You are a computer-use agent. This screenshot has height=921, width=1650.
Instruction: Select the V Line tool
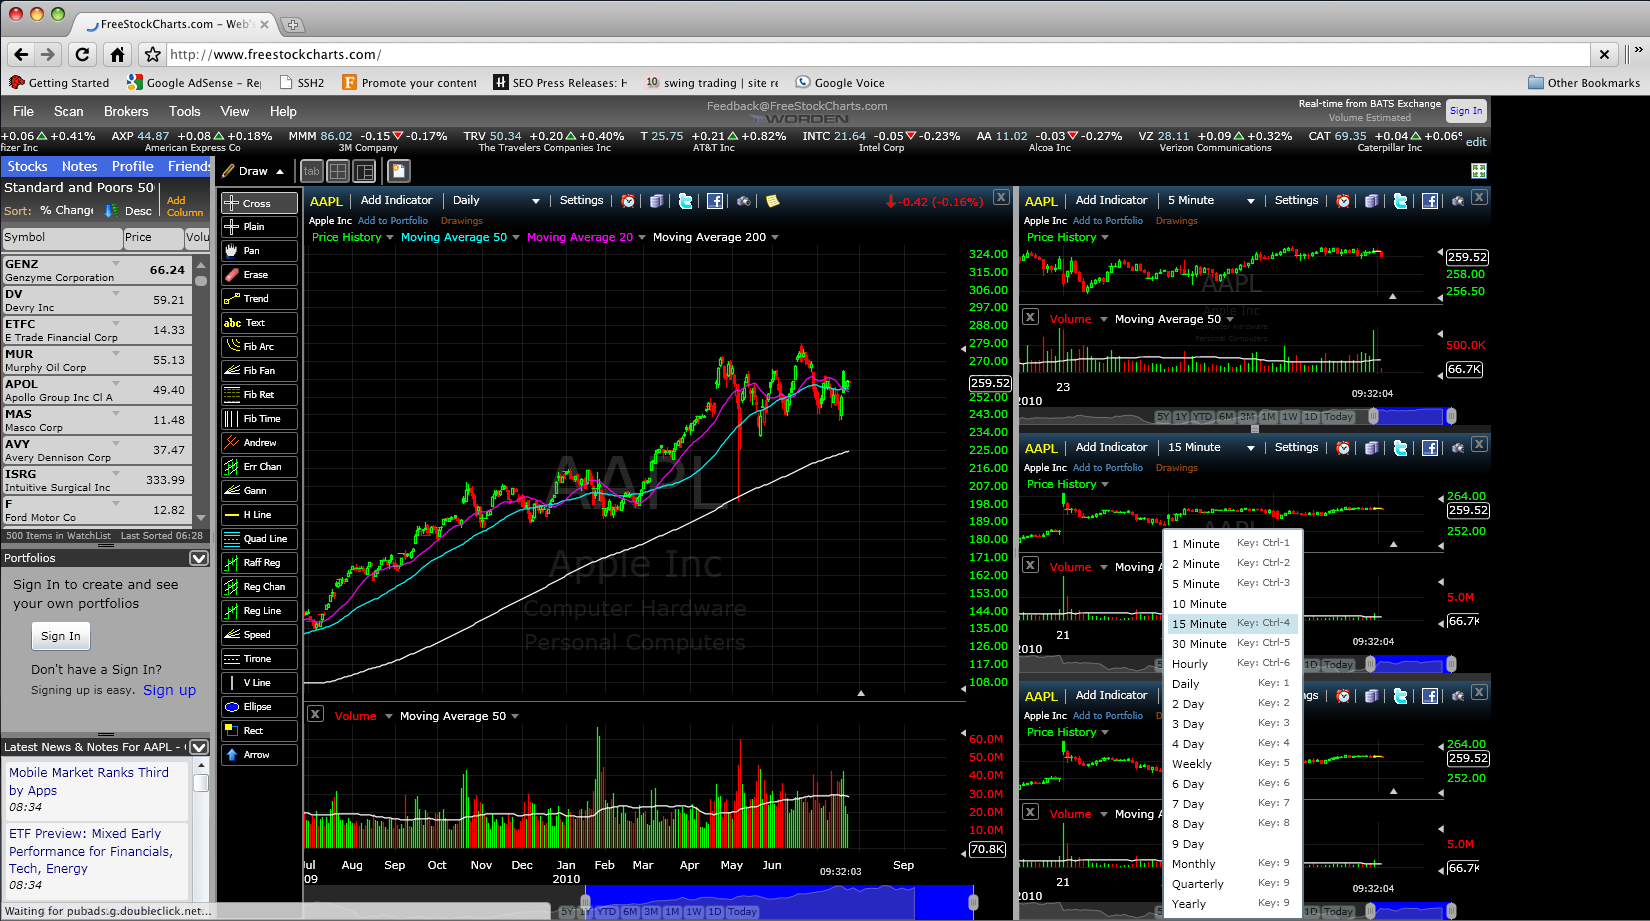259,683
